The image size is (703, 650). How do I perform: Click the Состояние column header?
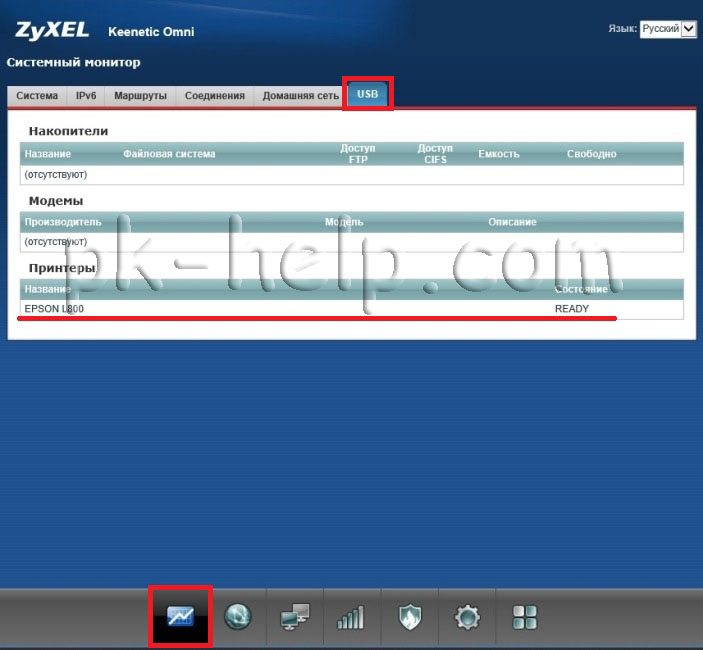[x=581, y=289]
